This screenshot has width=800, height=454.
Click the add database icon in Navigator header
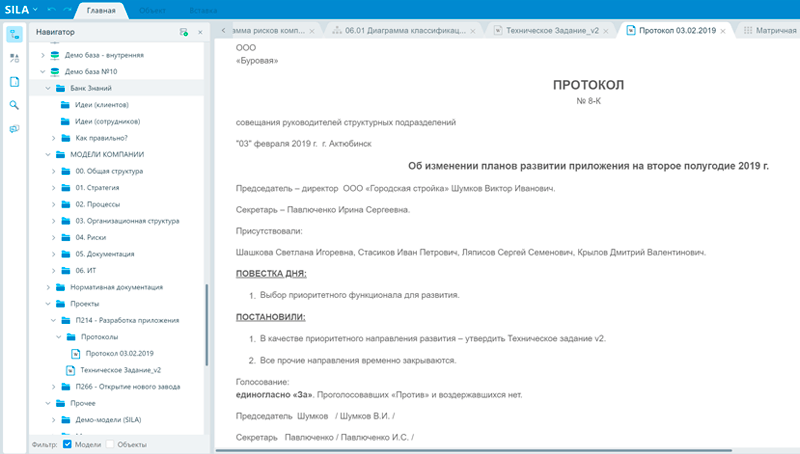184,33
